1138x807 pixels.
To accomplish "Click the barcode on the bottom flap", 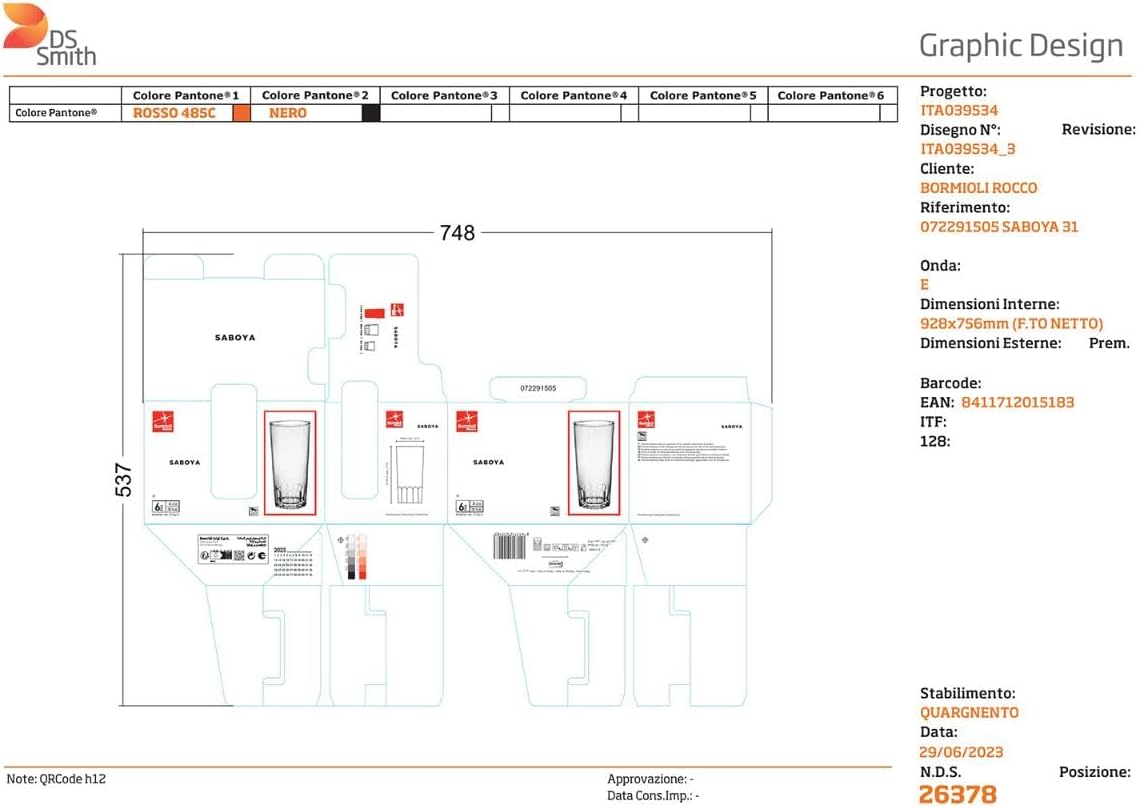I will tap(509, 546).
